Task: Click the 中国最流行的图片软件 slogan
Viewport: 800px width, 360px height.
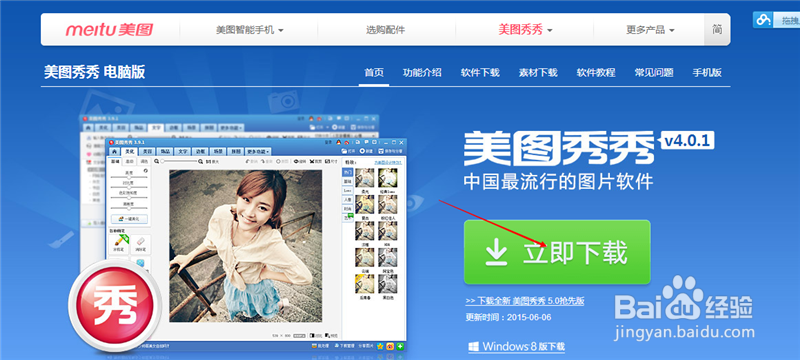Action: point(558,181)
